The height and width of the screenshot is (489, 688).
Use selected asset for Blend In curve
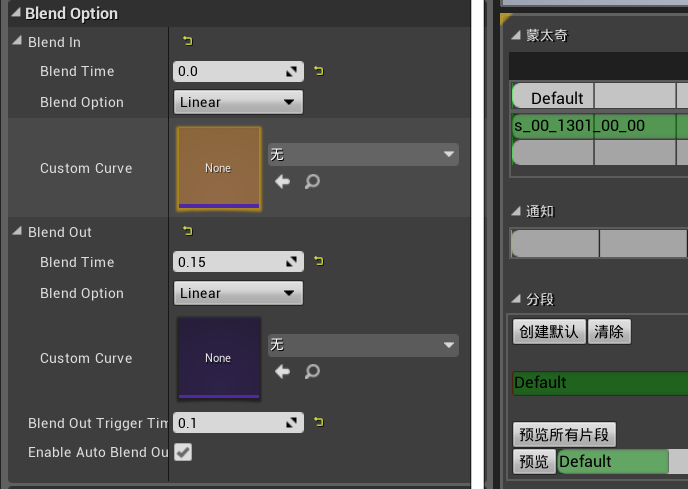(283, 181)
